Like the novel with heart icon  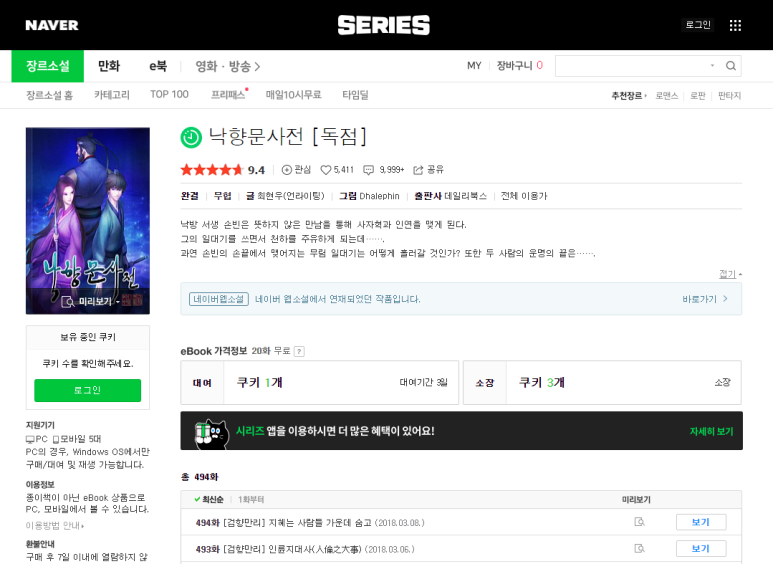point(325,170)
